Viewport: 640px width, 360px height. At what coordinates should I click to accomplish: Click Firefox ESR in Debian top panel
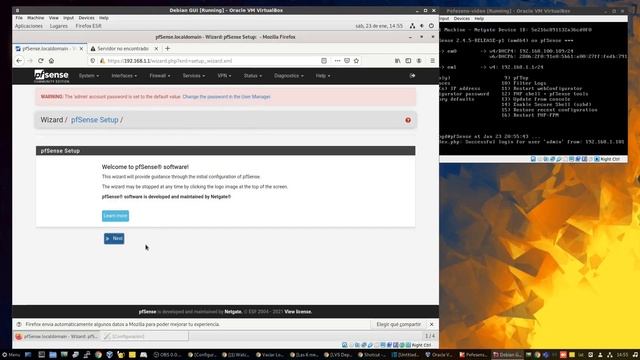[88, 26]
